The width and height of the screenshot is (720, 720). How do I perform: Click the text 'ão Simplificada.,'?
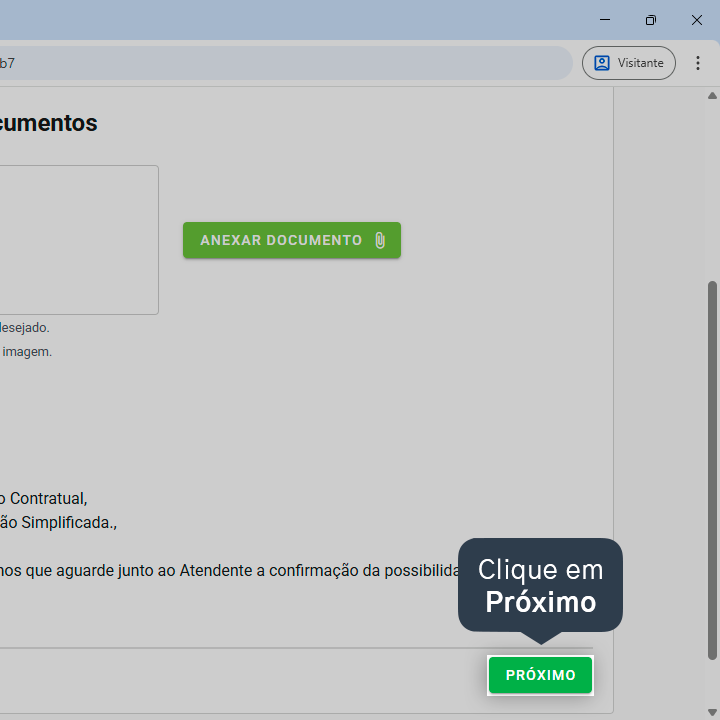[58, 523]
